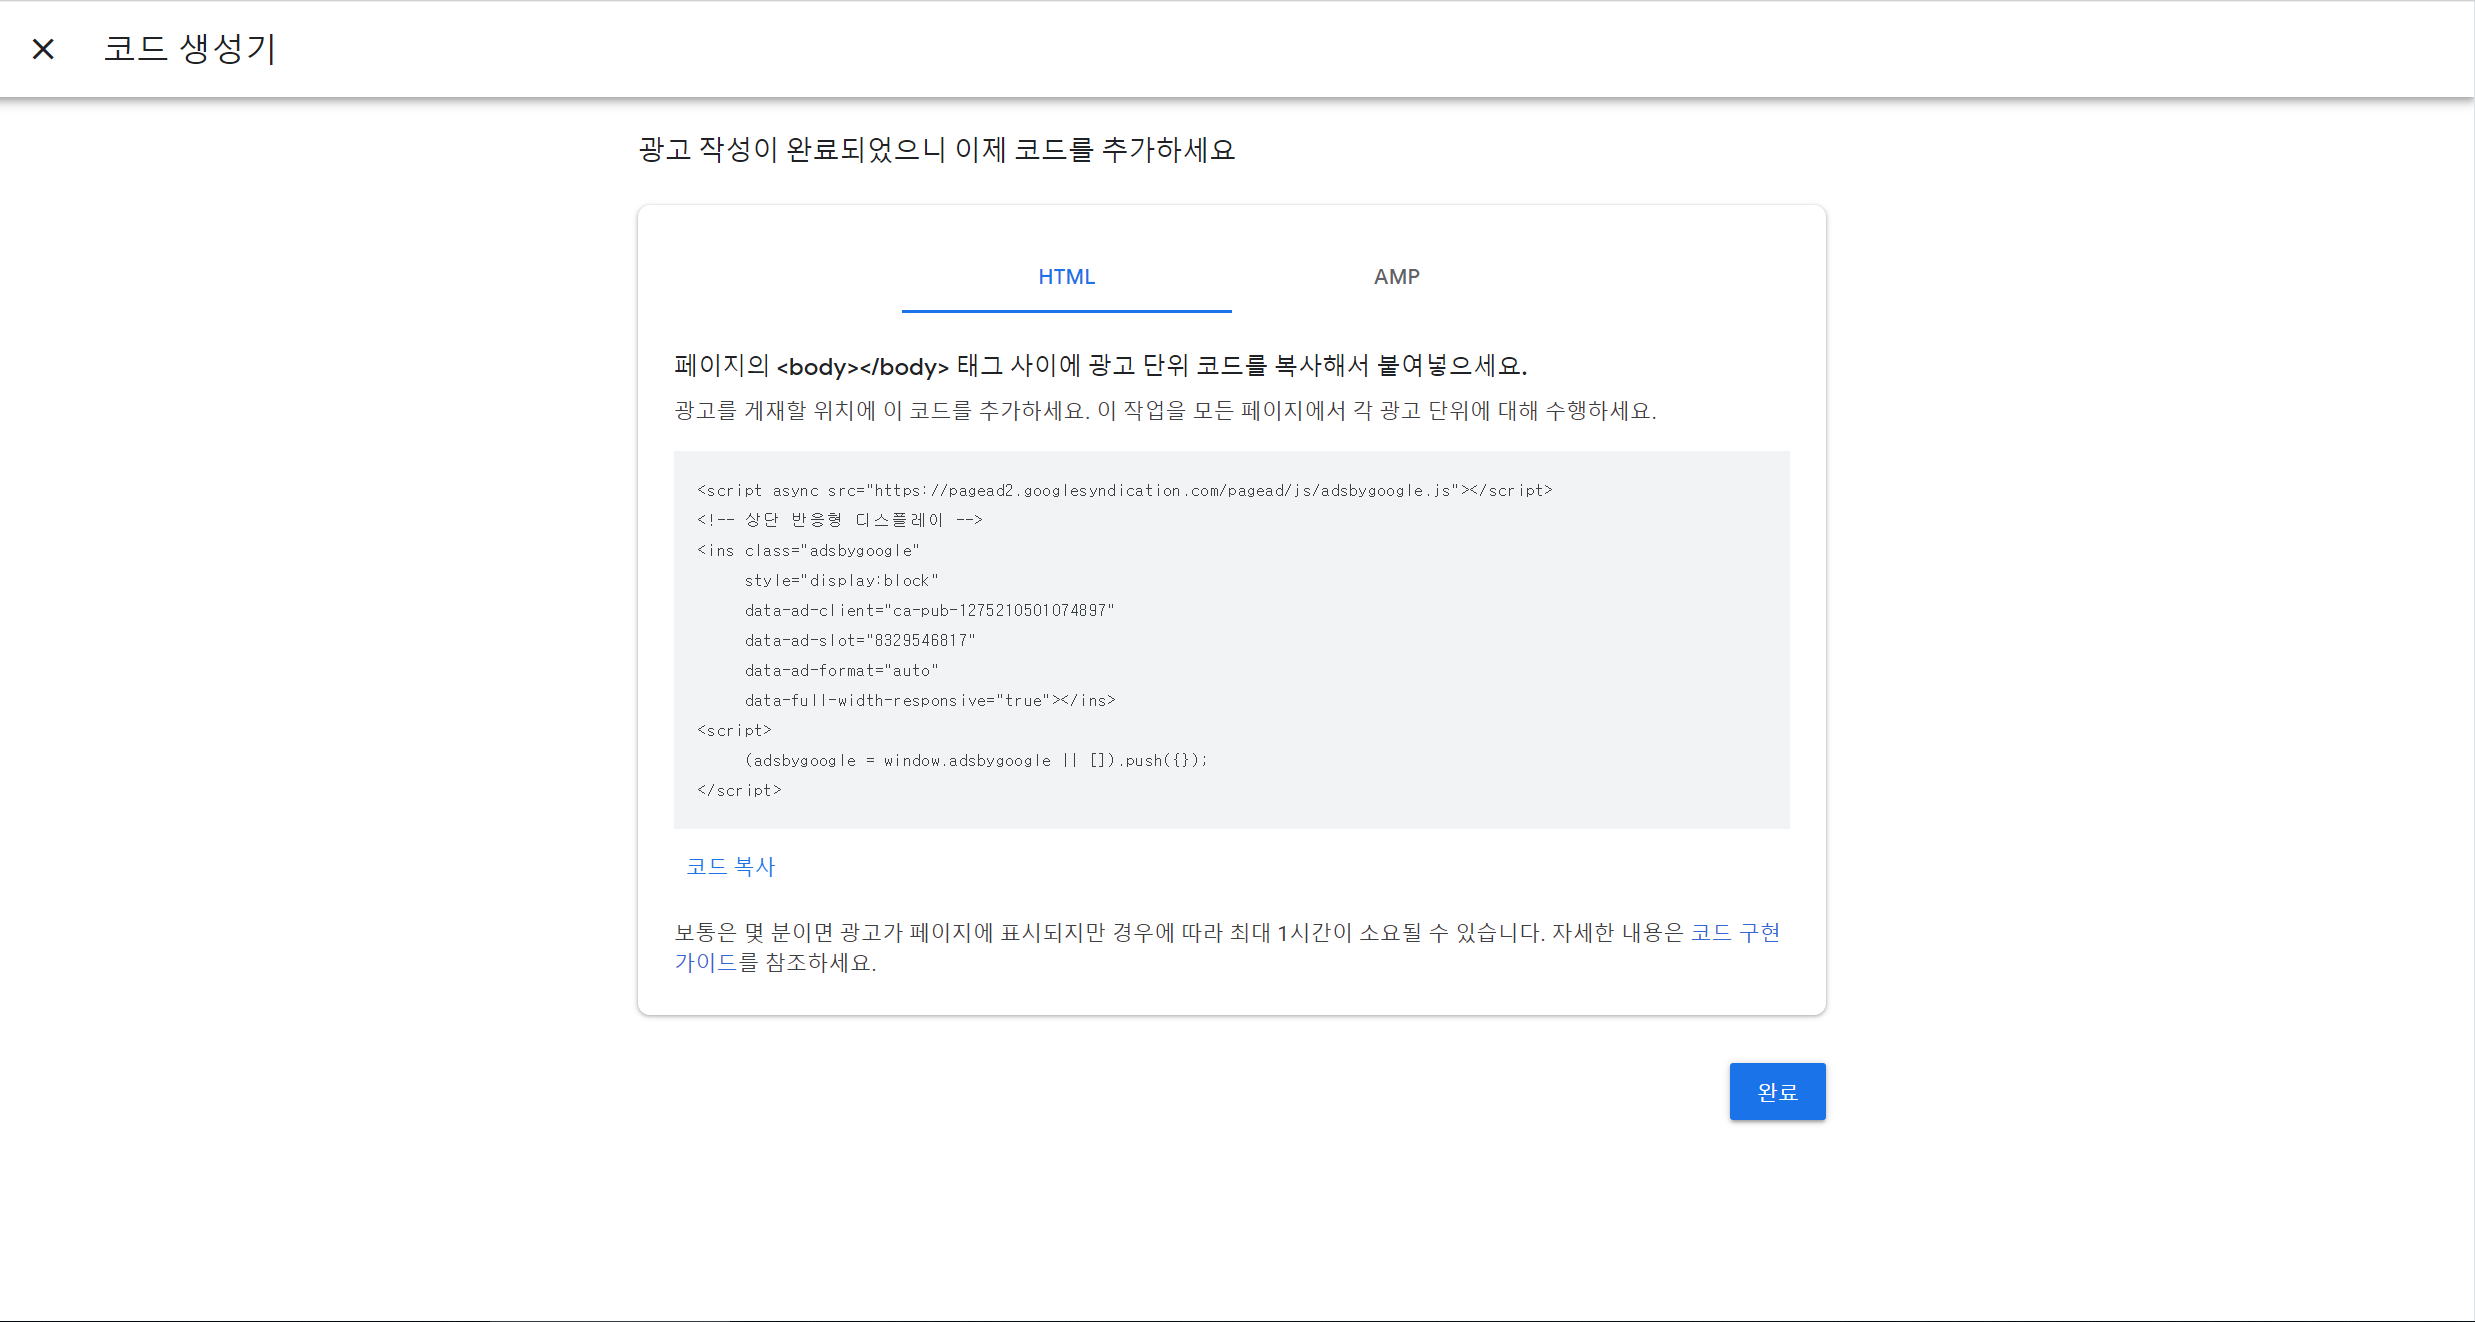Click the ins class="adsbygoogle" line

pyautogui.click(x=808, y=550)
